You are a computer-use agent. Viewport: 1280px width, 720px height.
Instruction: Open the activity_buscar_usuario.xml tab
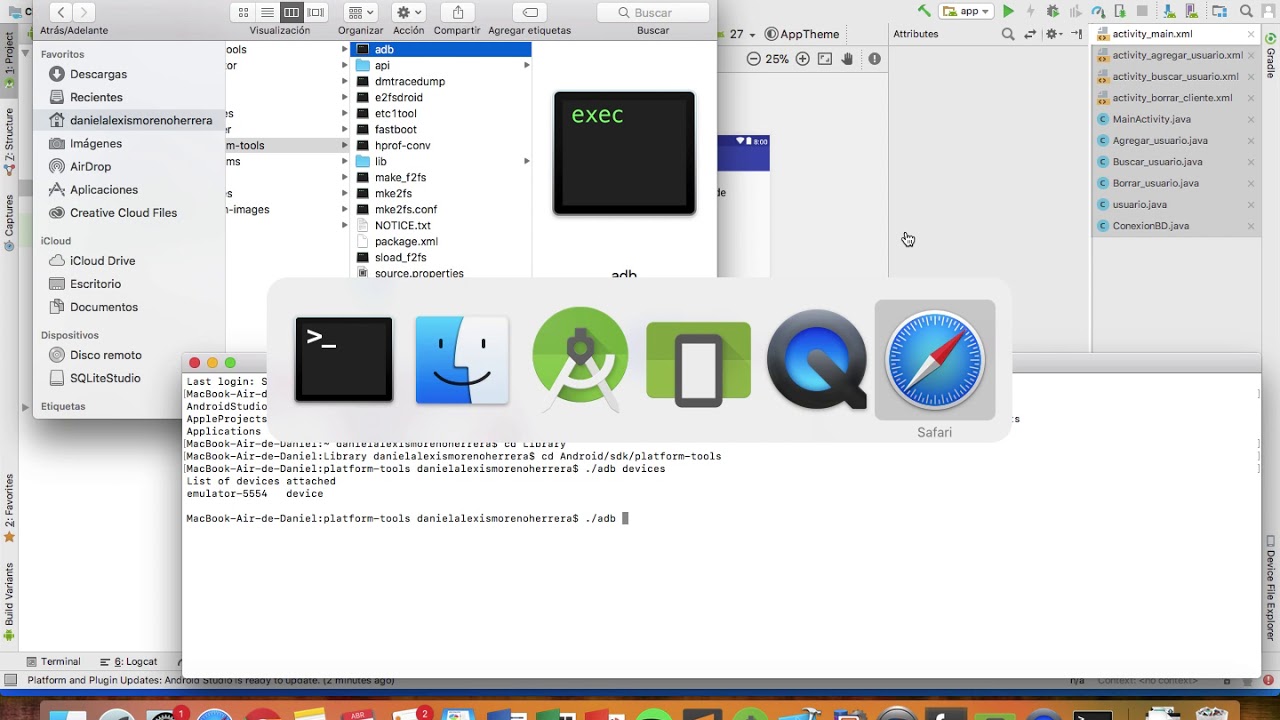(1175, 76)
